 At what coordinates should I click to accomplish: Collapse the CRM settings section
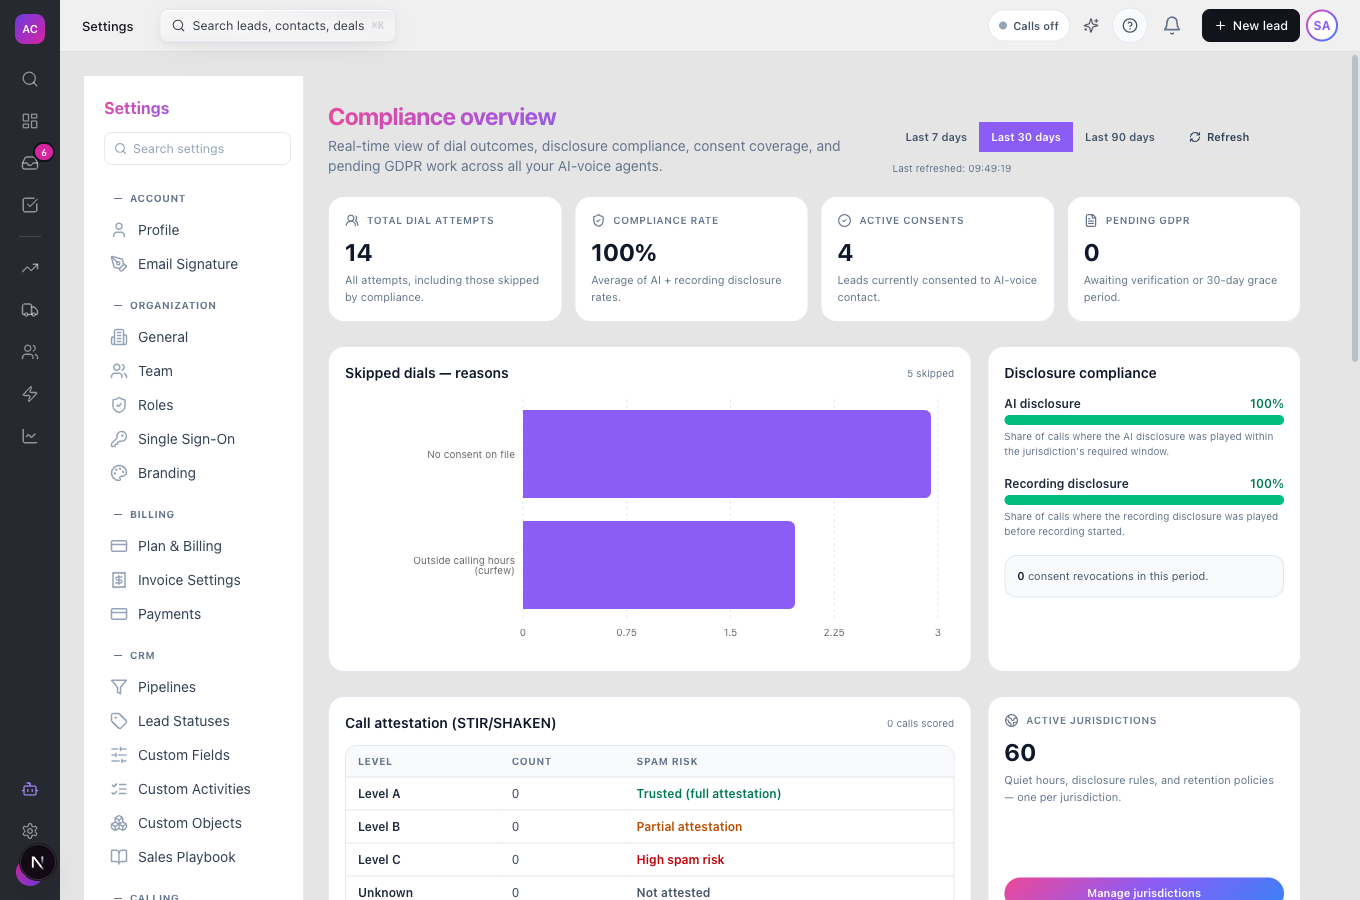pos(134,656)
